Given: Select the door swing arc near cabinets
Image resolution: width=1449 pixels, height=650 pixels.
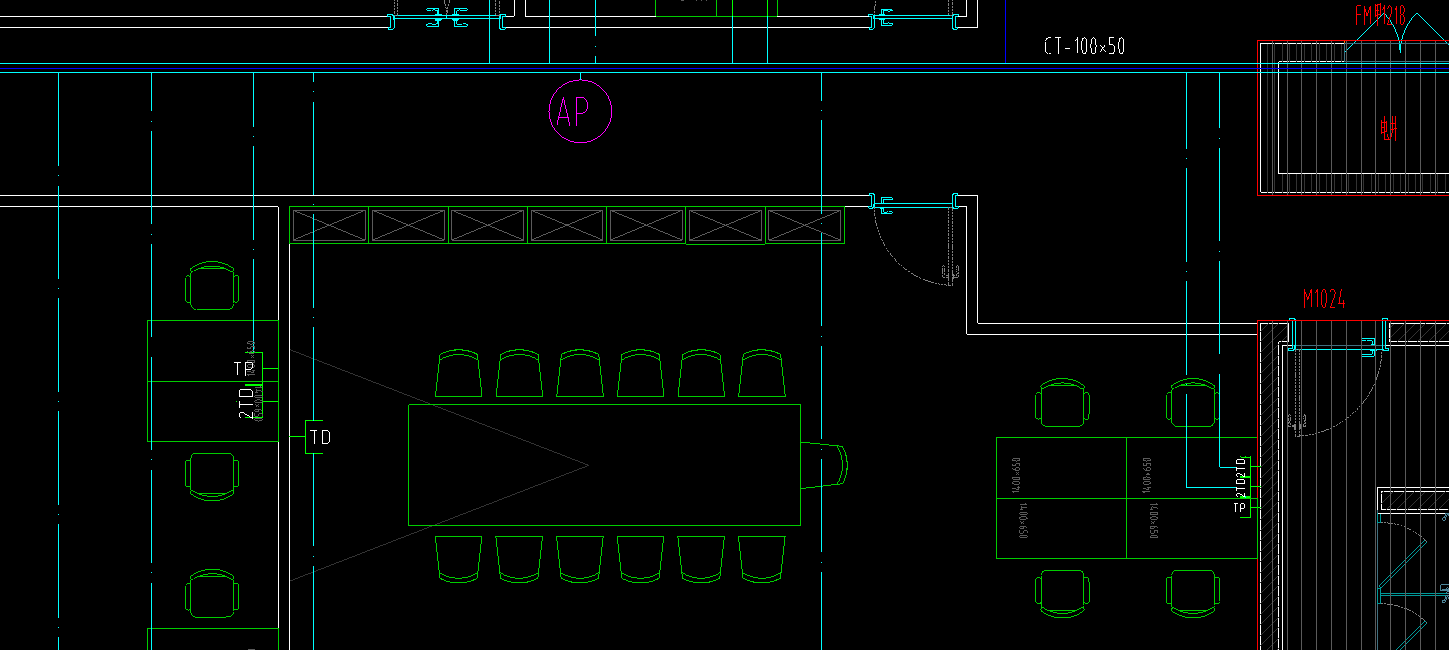Looking at the screenshot, I should pyautogui.click(x=912, y=248).
